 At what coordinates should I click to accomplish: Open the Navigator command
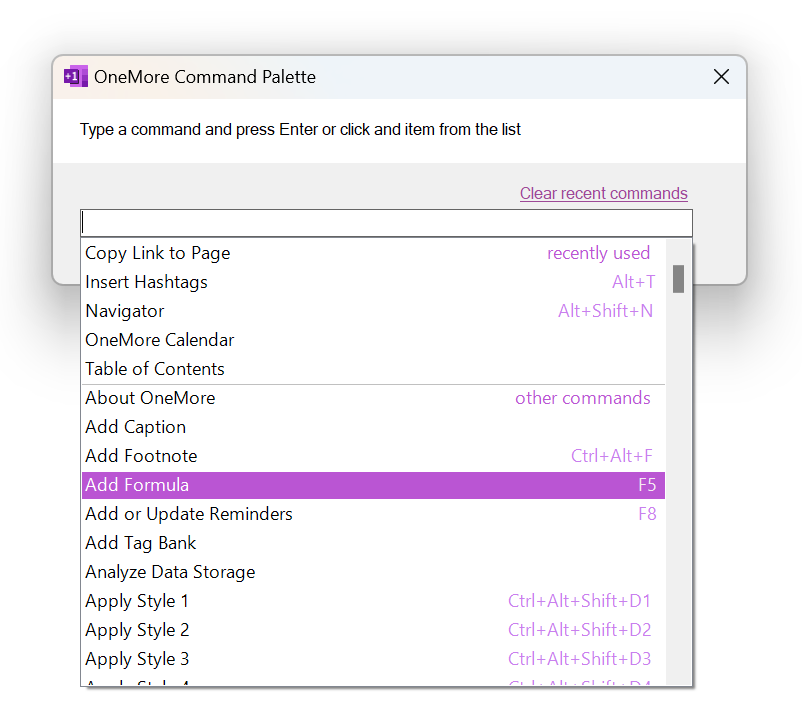coord(124,311)
